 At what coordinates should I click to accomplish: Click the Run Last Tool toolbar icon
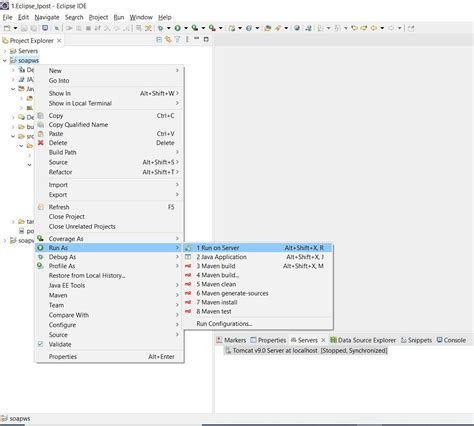[212, 28]
